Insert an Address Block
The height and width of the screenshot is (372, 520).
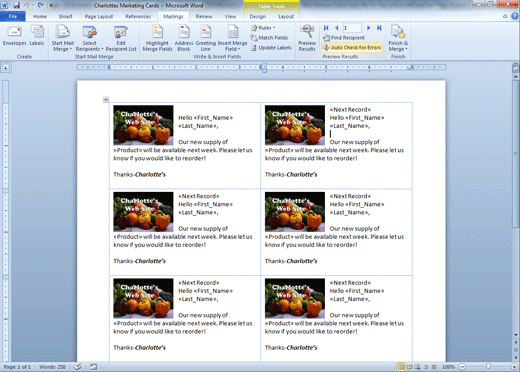click(x=184, y=39)
